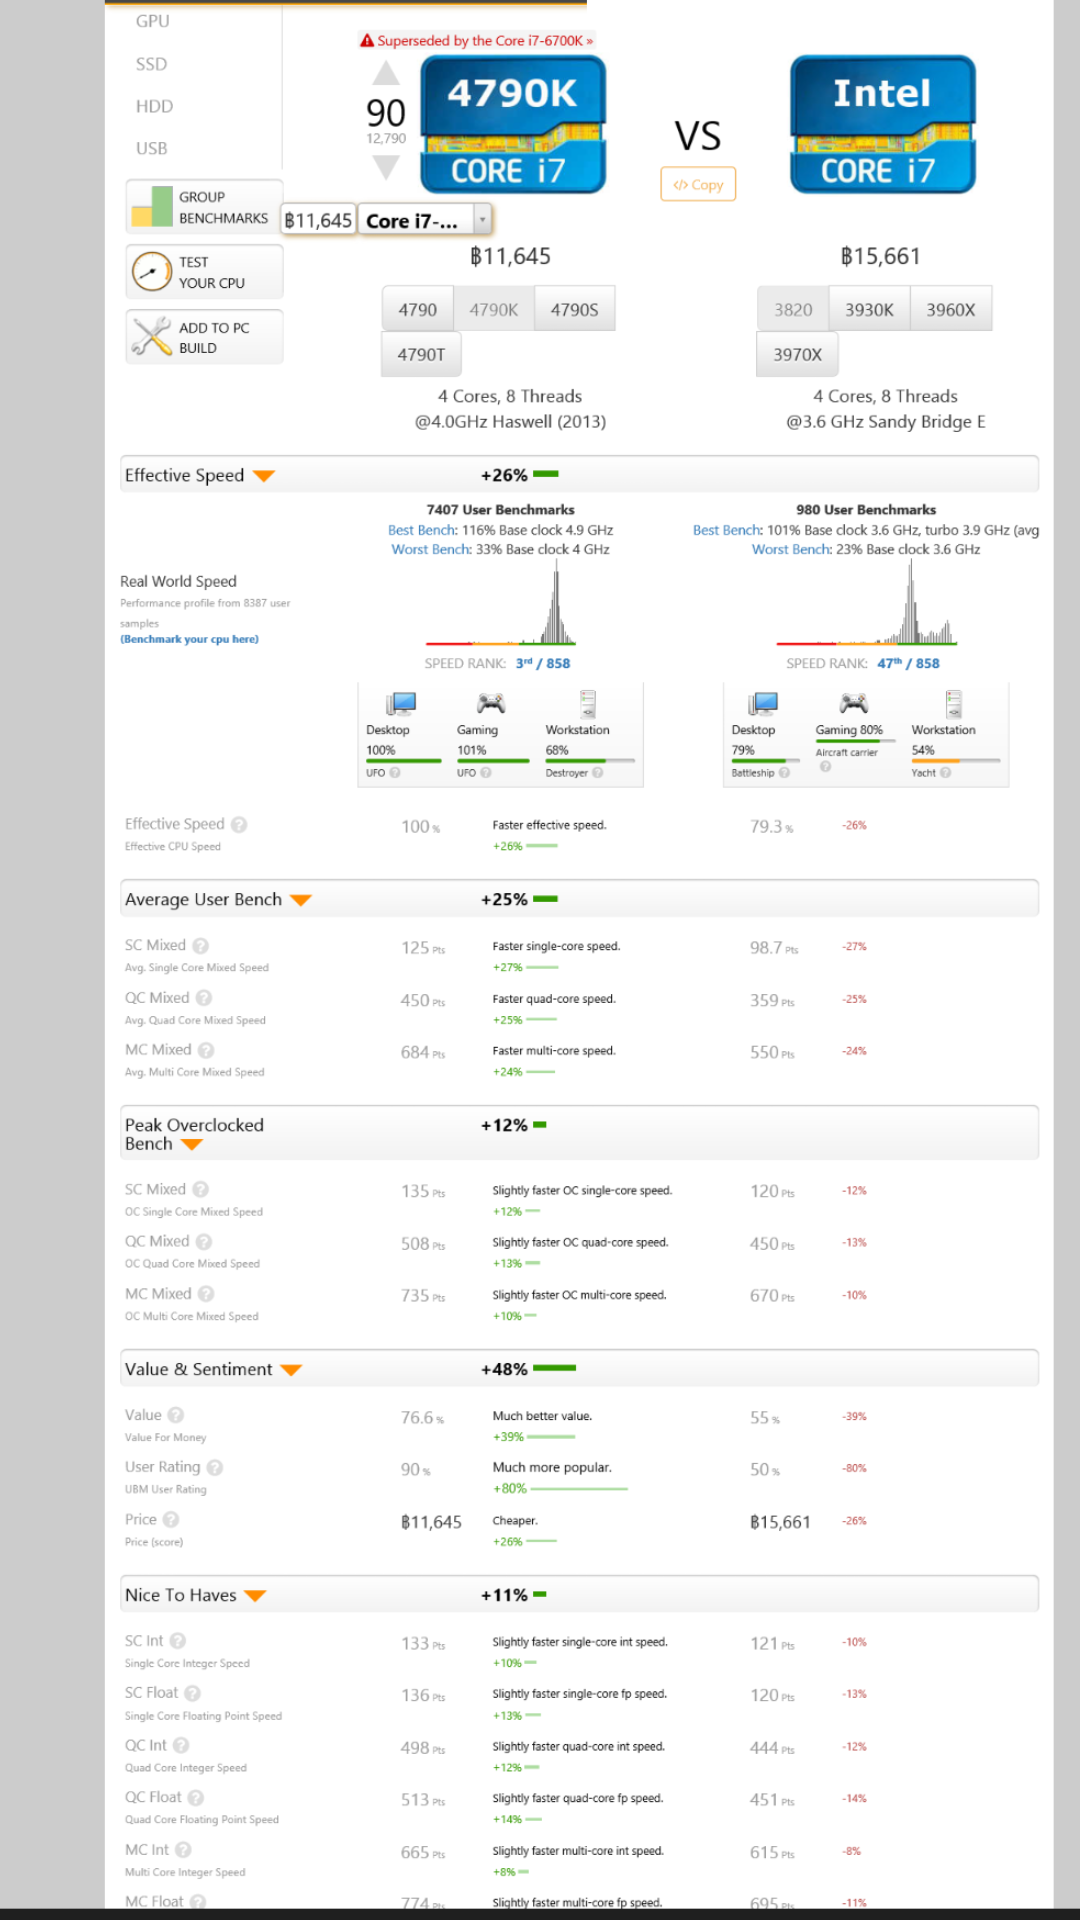The image size is (1080, 1920).
Task: Click right Best Bench link for 3820
Action: click(727, 530)
